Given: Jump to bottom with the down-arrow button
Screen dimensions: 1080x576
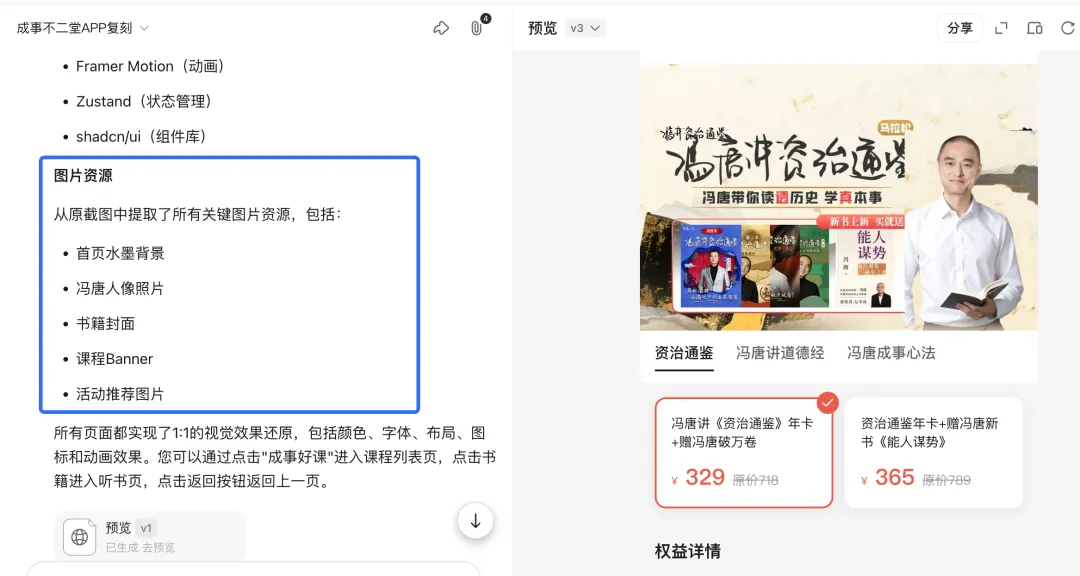Looking at the screenshot, I should pos(475,522).
